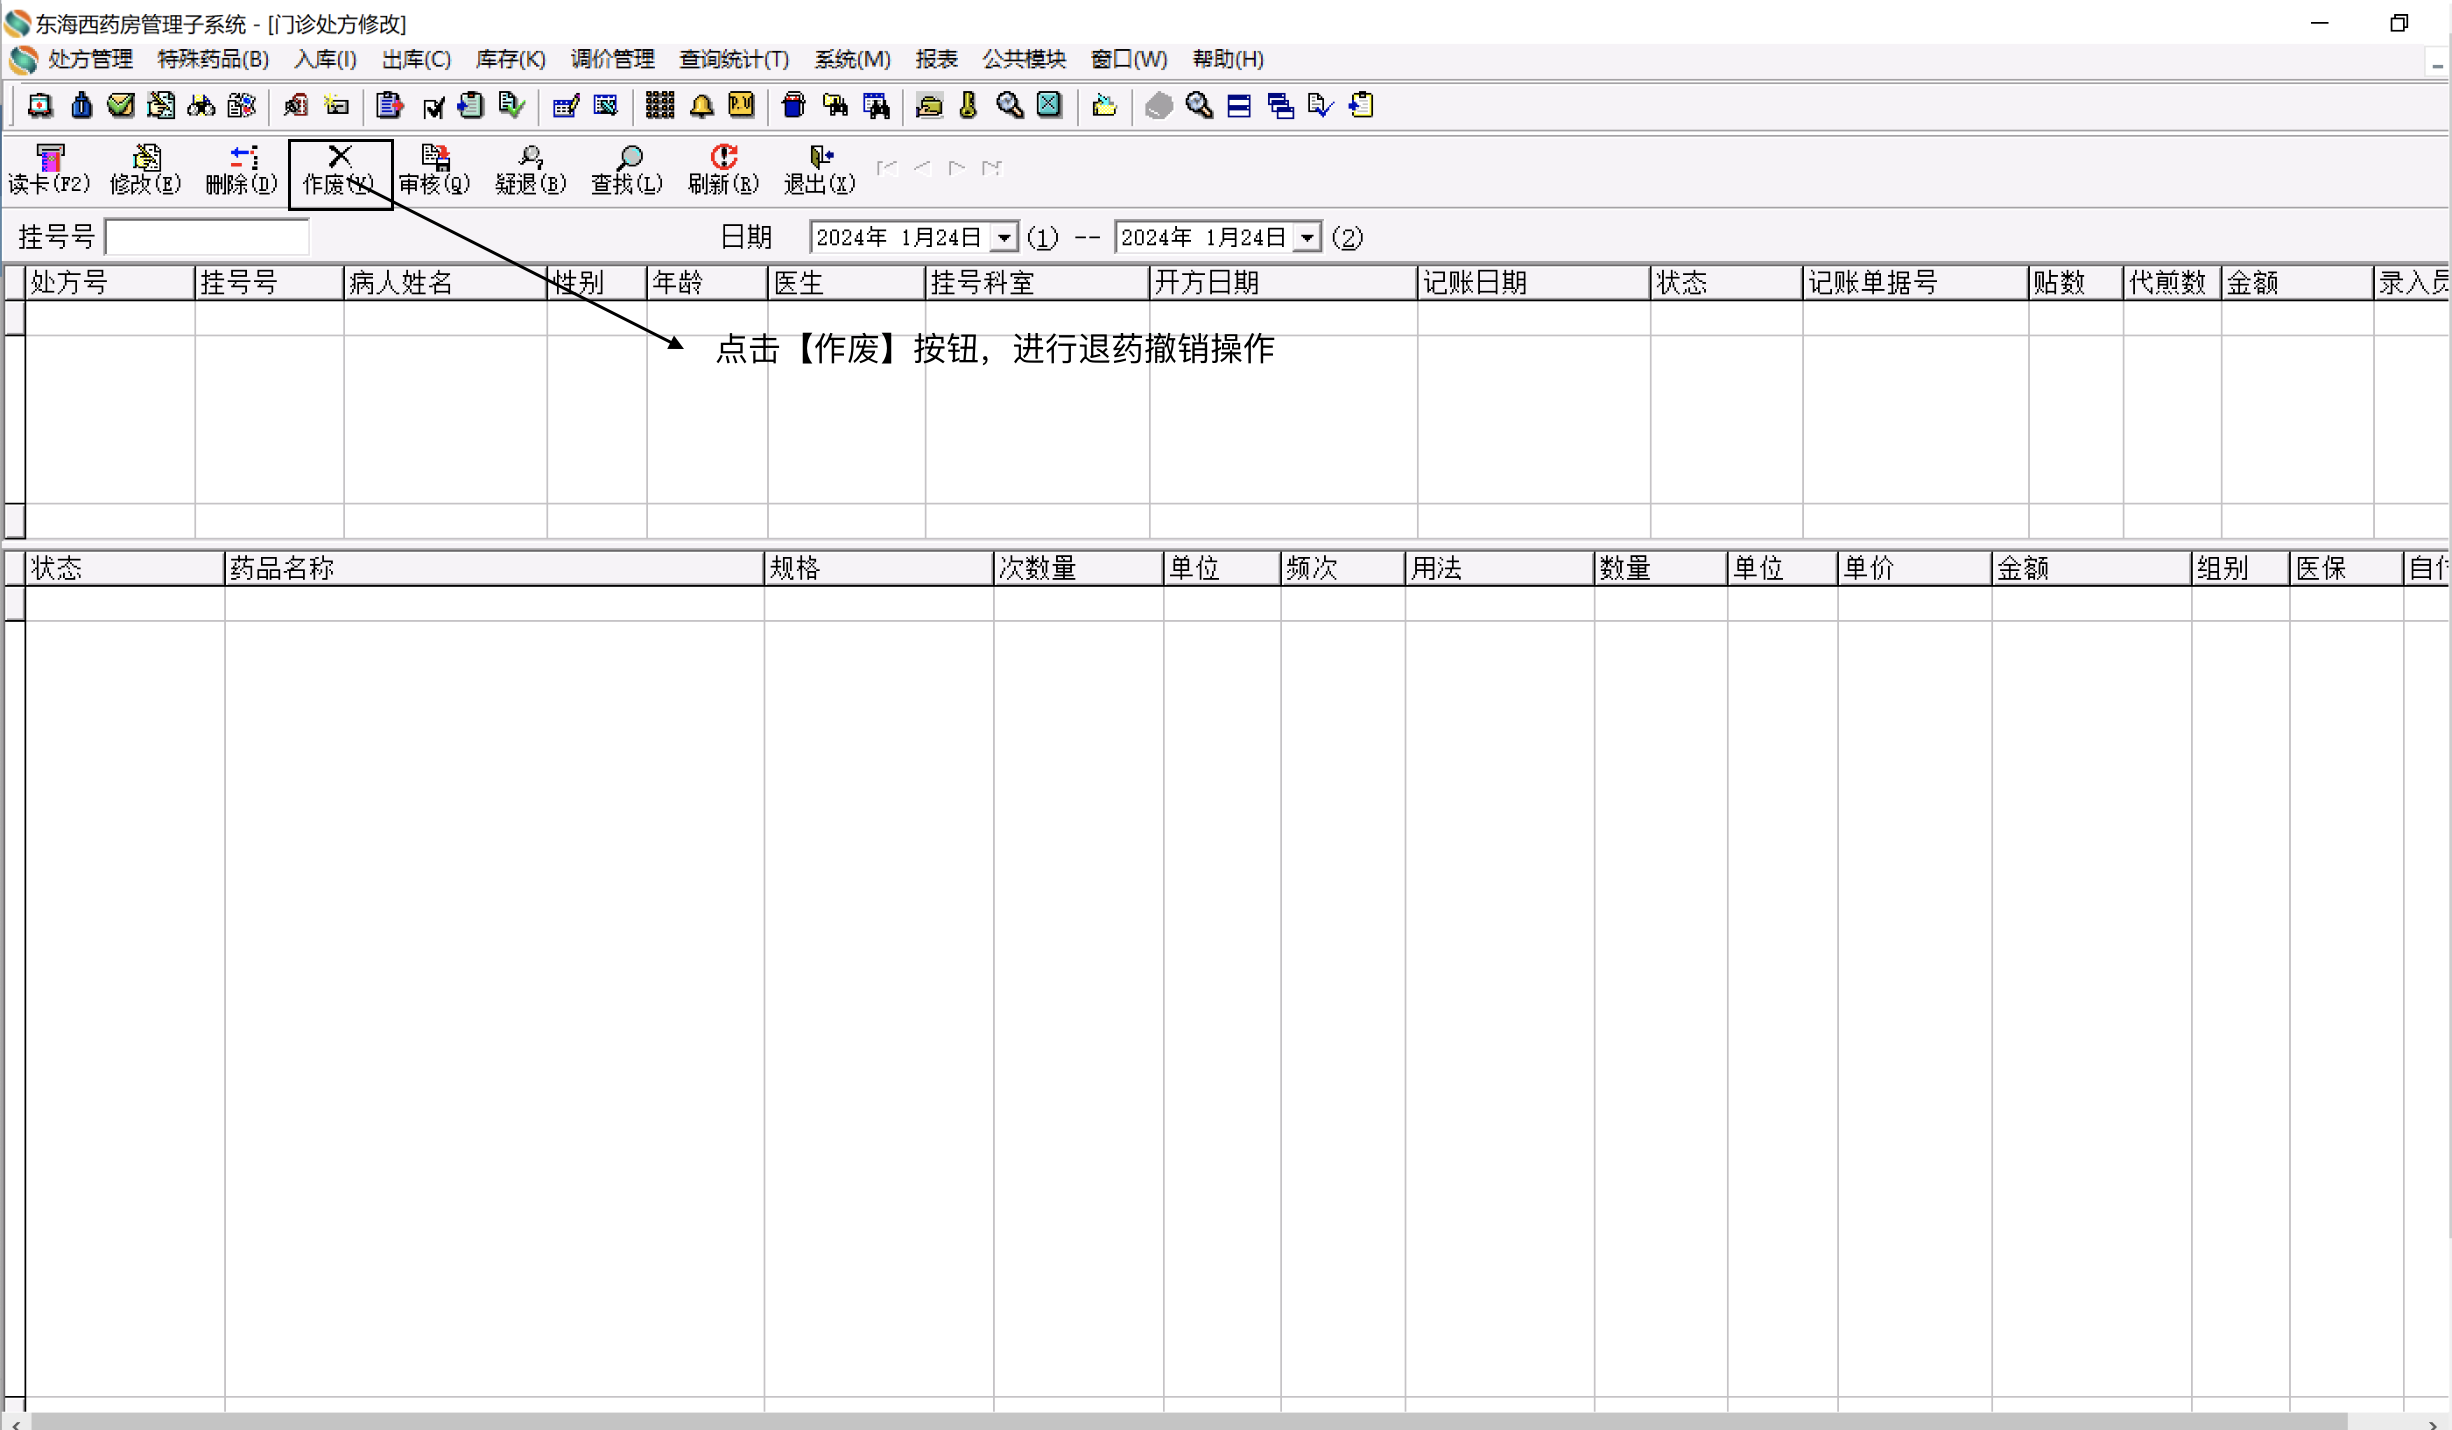Click the 挂号号 input field
2452x1430 pixels.
coord(207,237)
